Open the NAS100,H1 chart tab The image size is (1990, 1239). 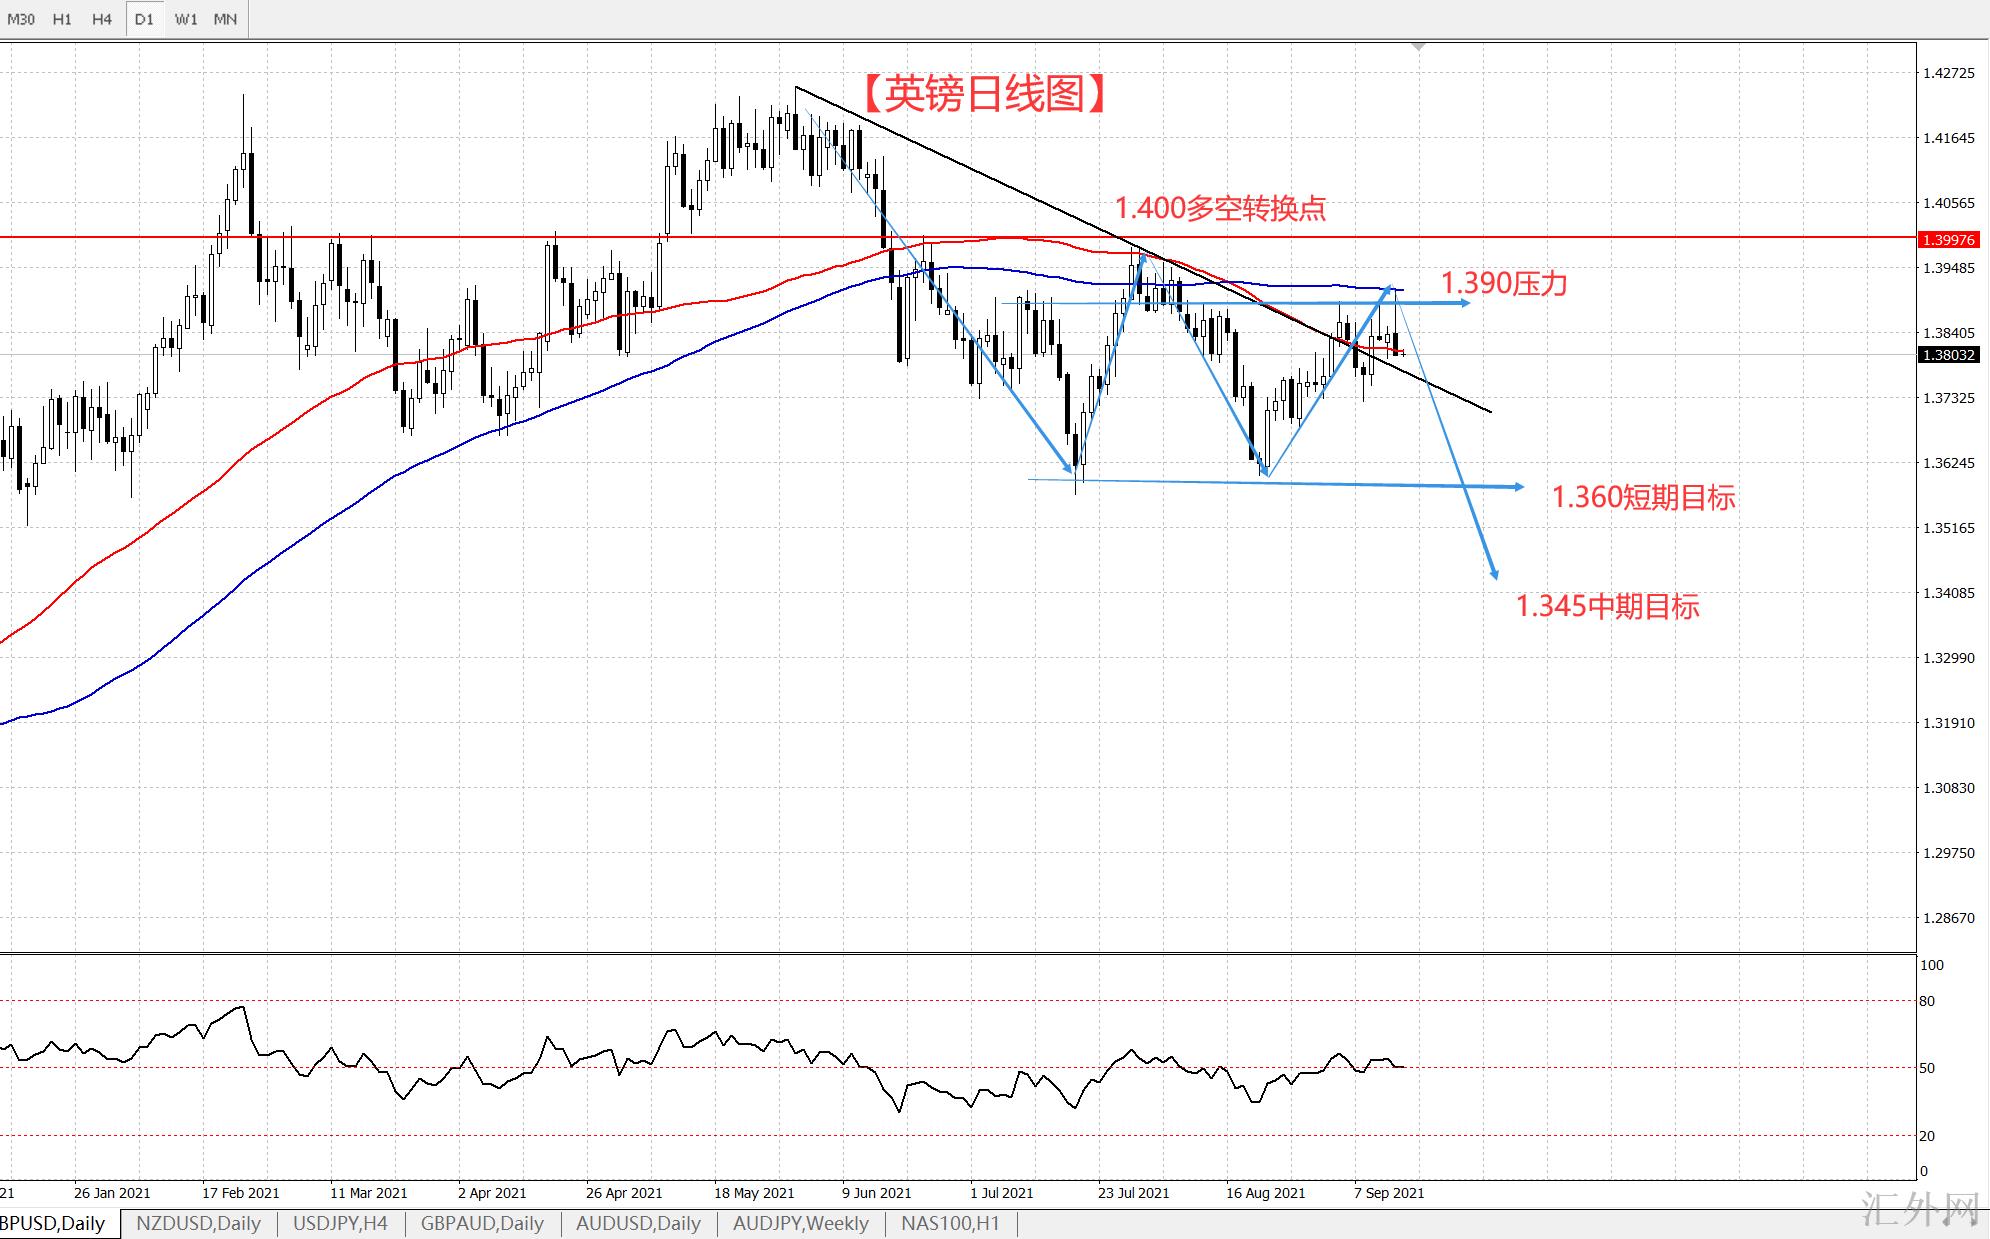click(x=950, y=1223)
